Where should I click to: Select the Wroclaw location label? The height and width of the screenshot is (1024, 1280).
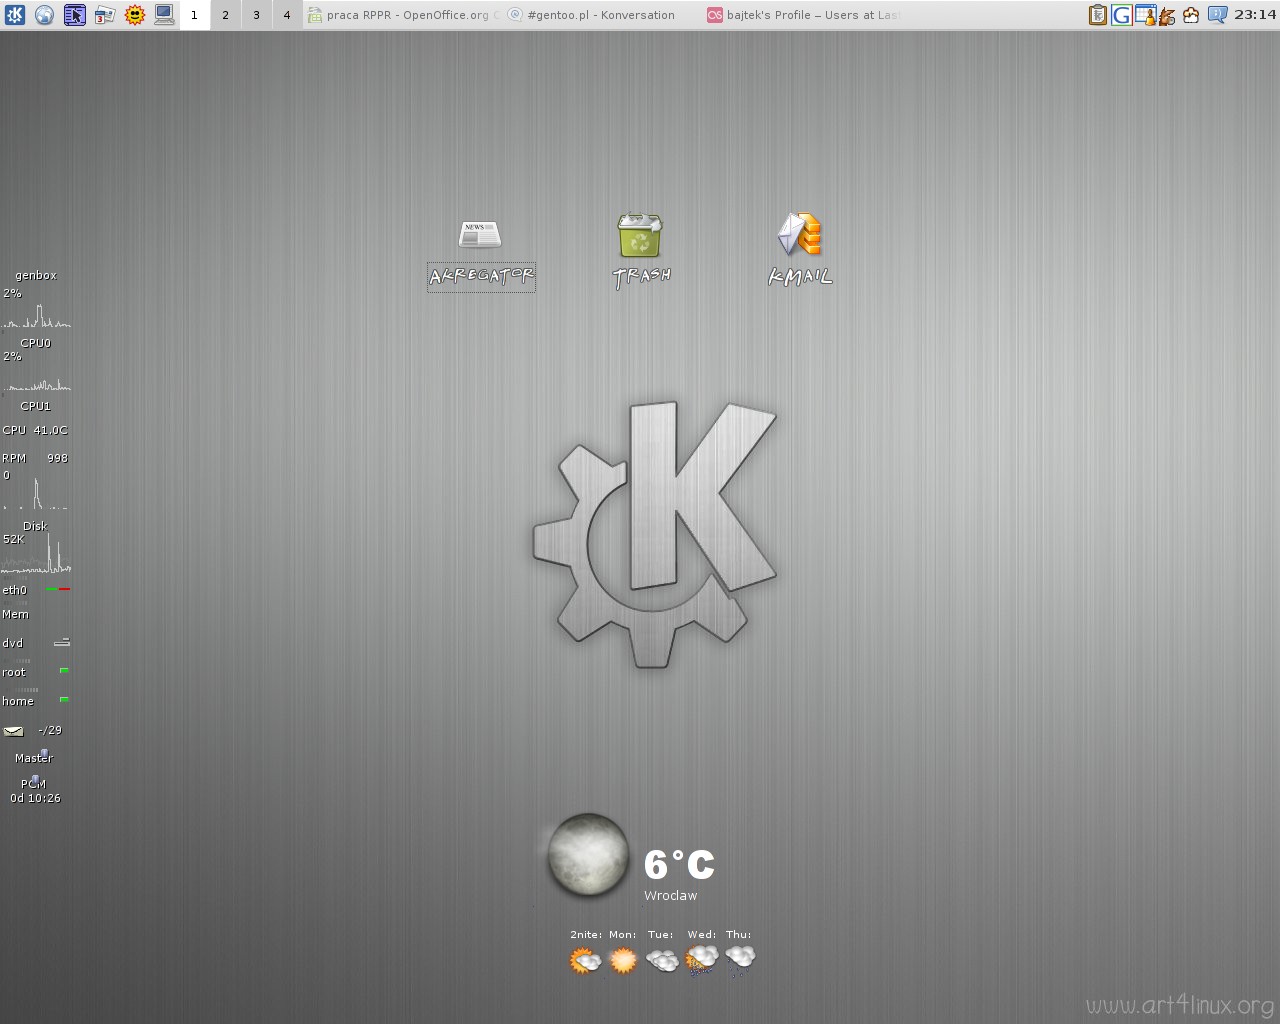click(x=671, y=896)
